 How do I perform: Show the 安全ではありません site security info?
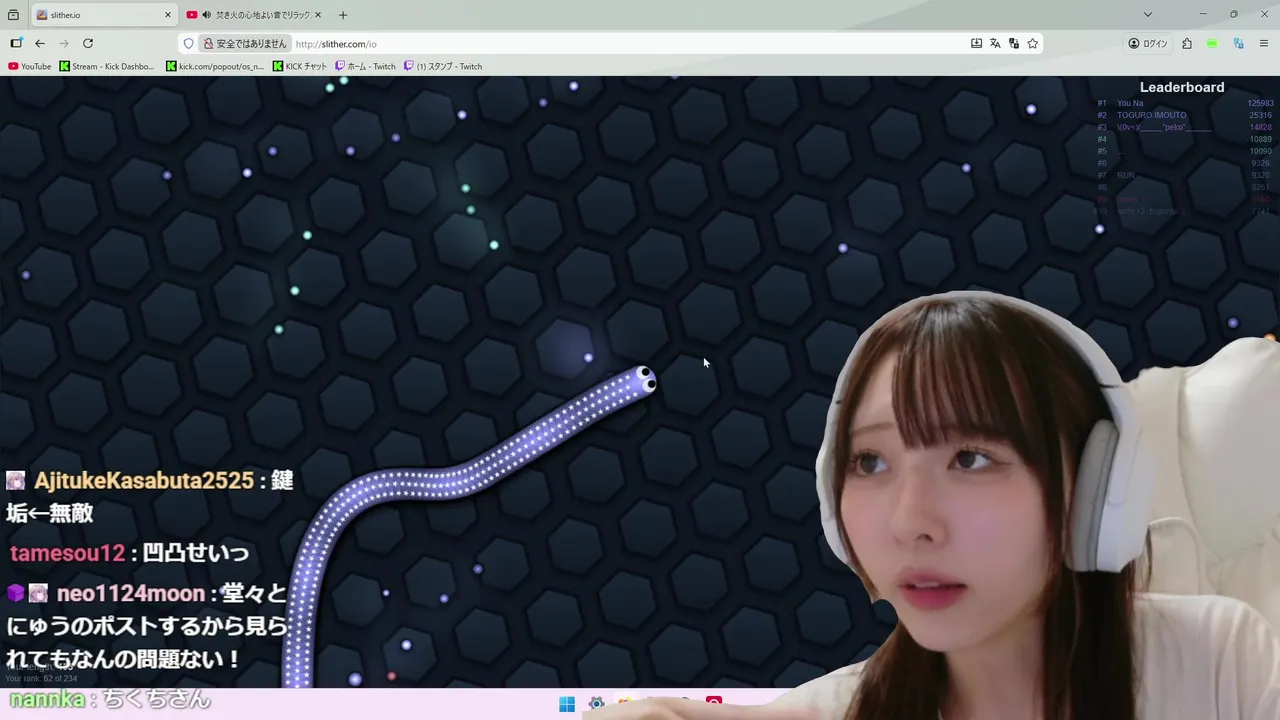245,43
